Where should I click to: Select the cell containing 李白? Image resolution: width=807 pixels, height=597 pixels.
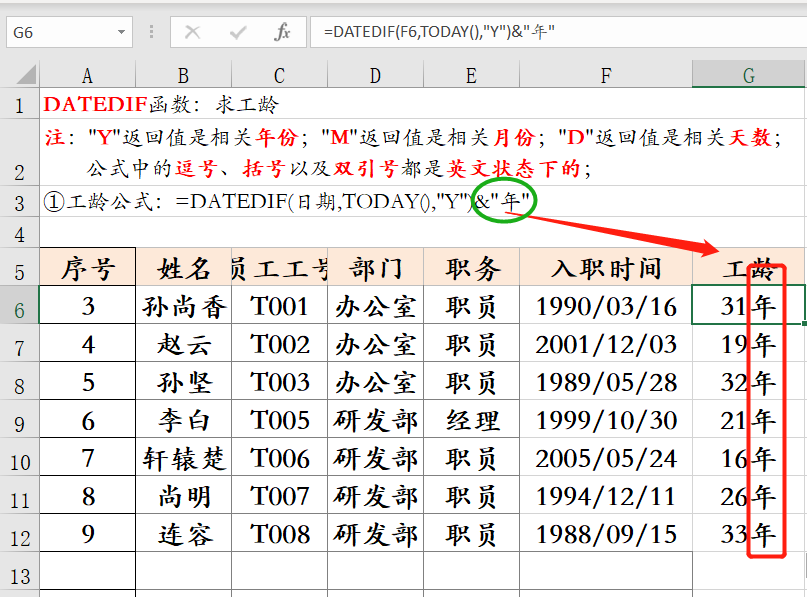tap(183, 419)
